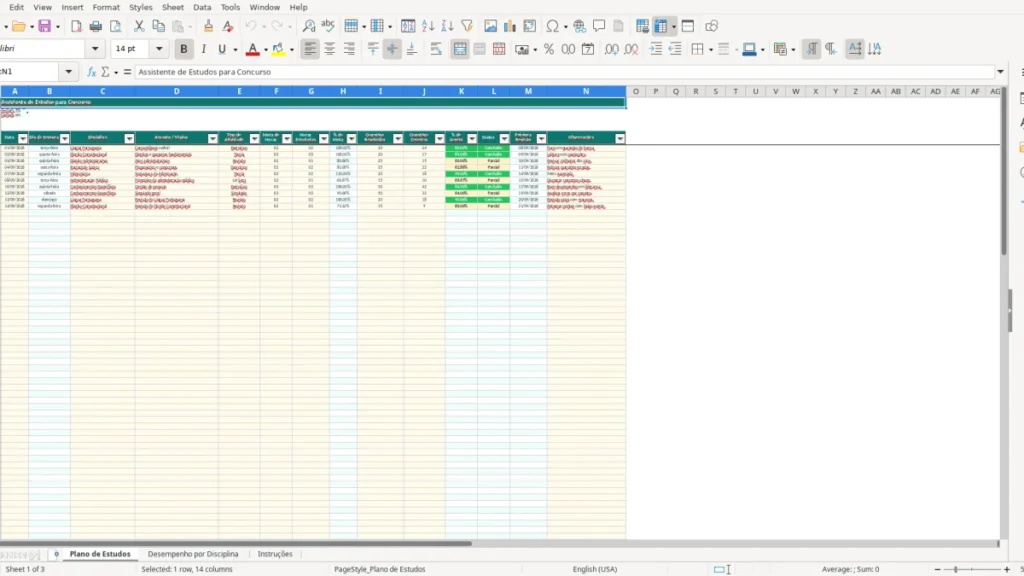
Task: Open Find & Replace
Action: click(x=309, y=26)
